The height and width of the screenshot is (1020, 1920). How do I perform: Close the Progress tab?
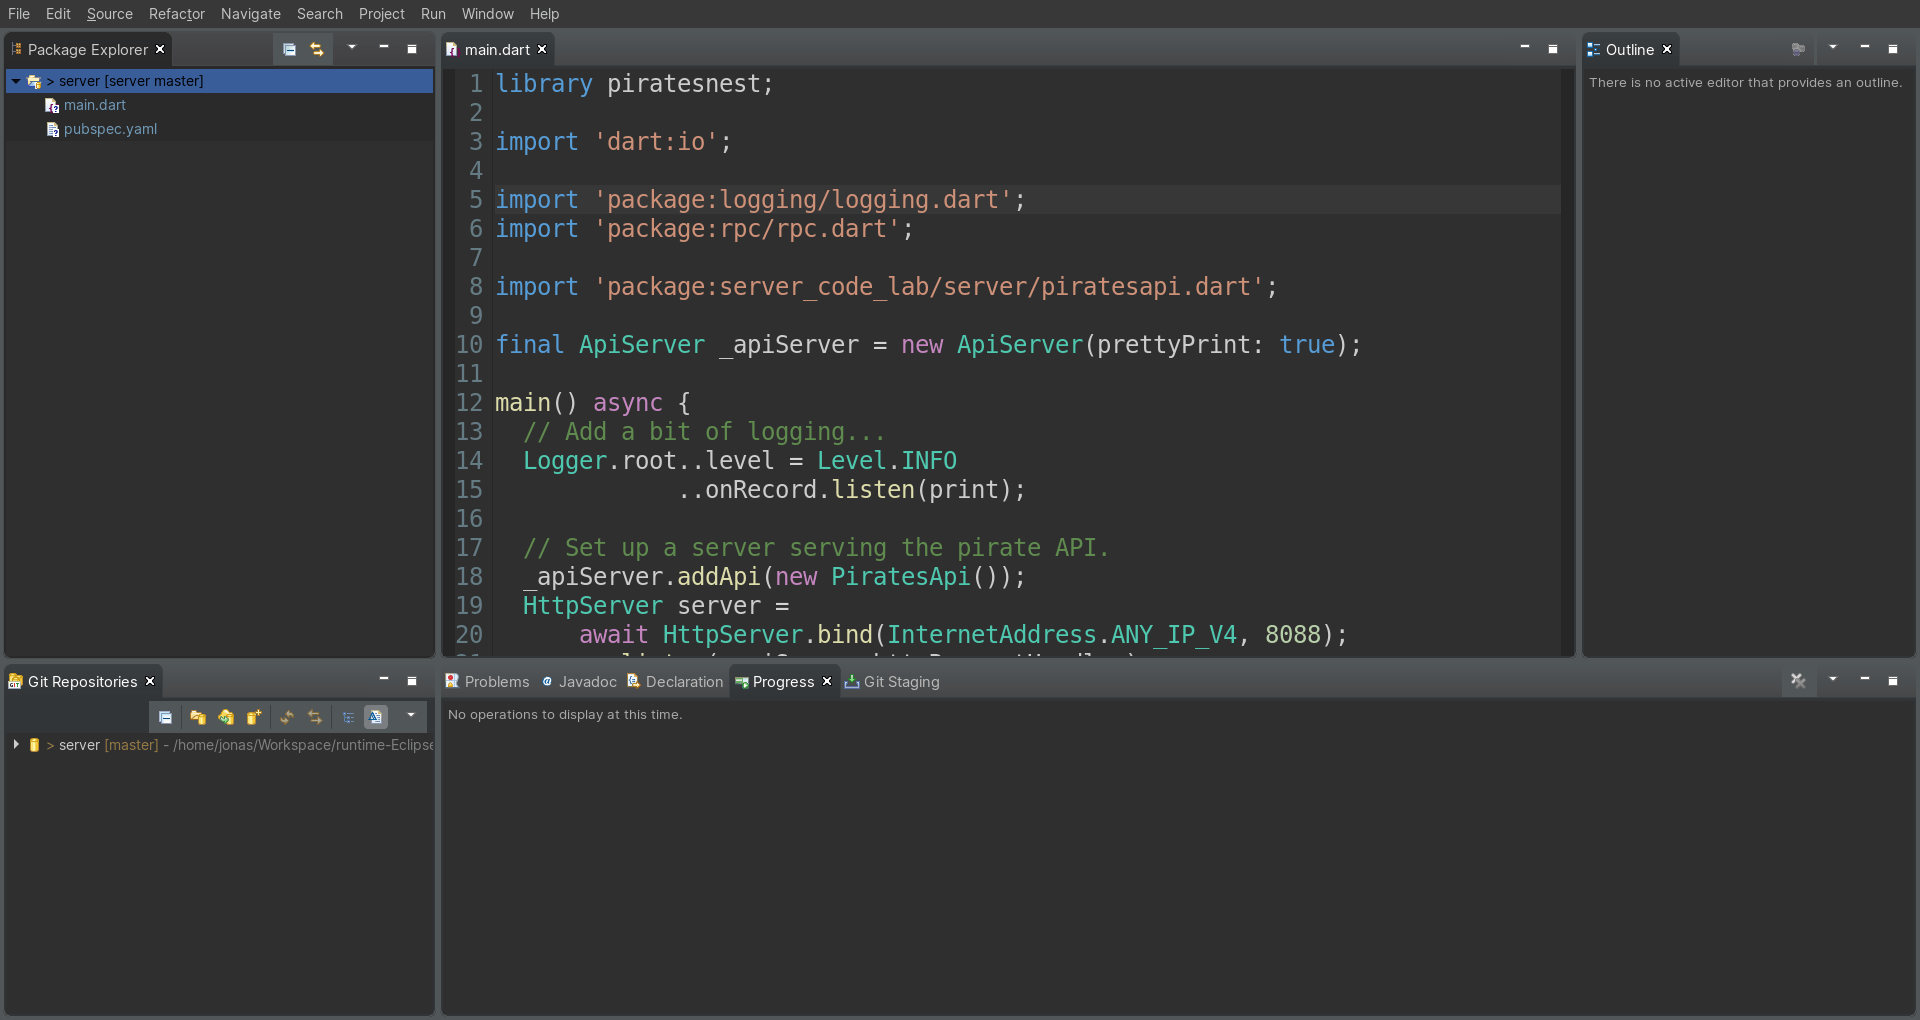[827, 681]
